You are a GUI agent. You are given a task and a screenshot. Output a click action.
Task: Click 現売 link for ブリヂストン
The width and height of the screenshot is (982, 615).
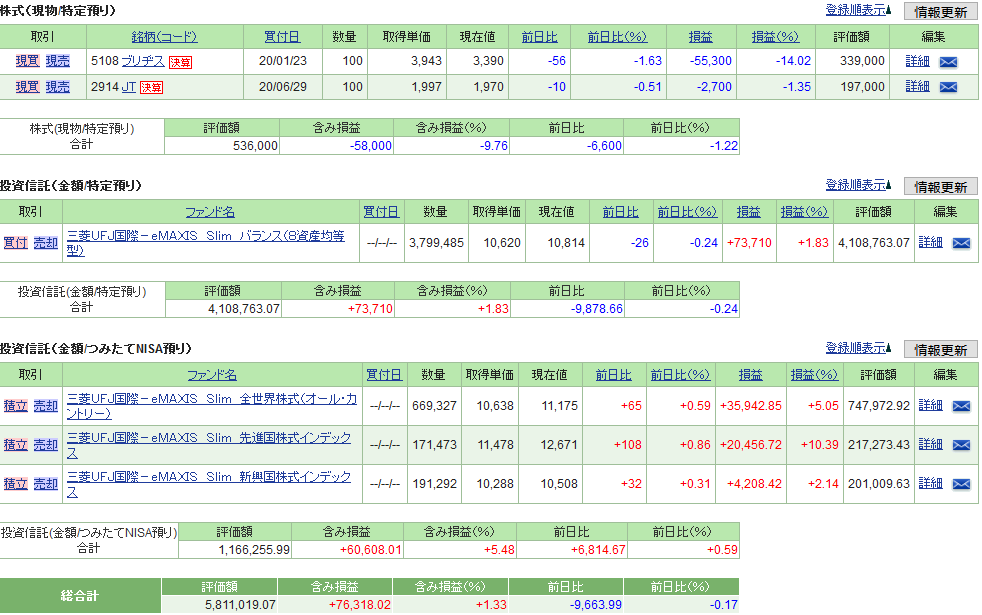[x=58, y=61]
